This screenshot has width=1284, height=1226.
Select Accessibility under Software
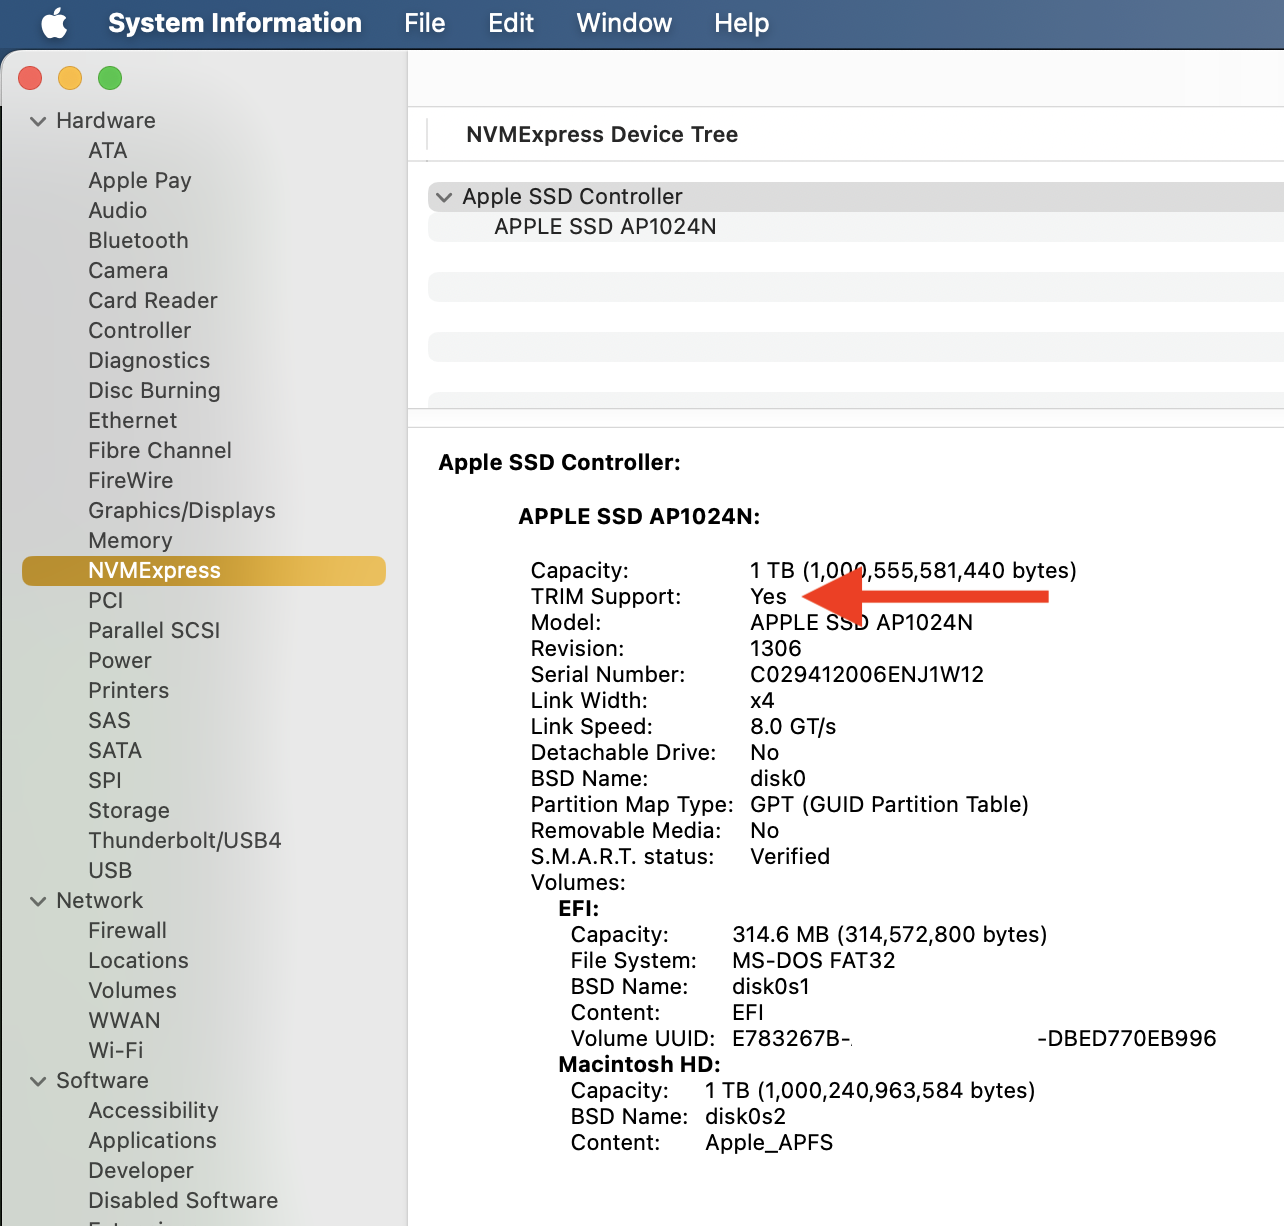point(153,1111)
